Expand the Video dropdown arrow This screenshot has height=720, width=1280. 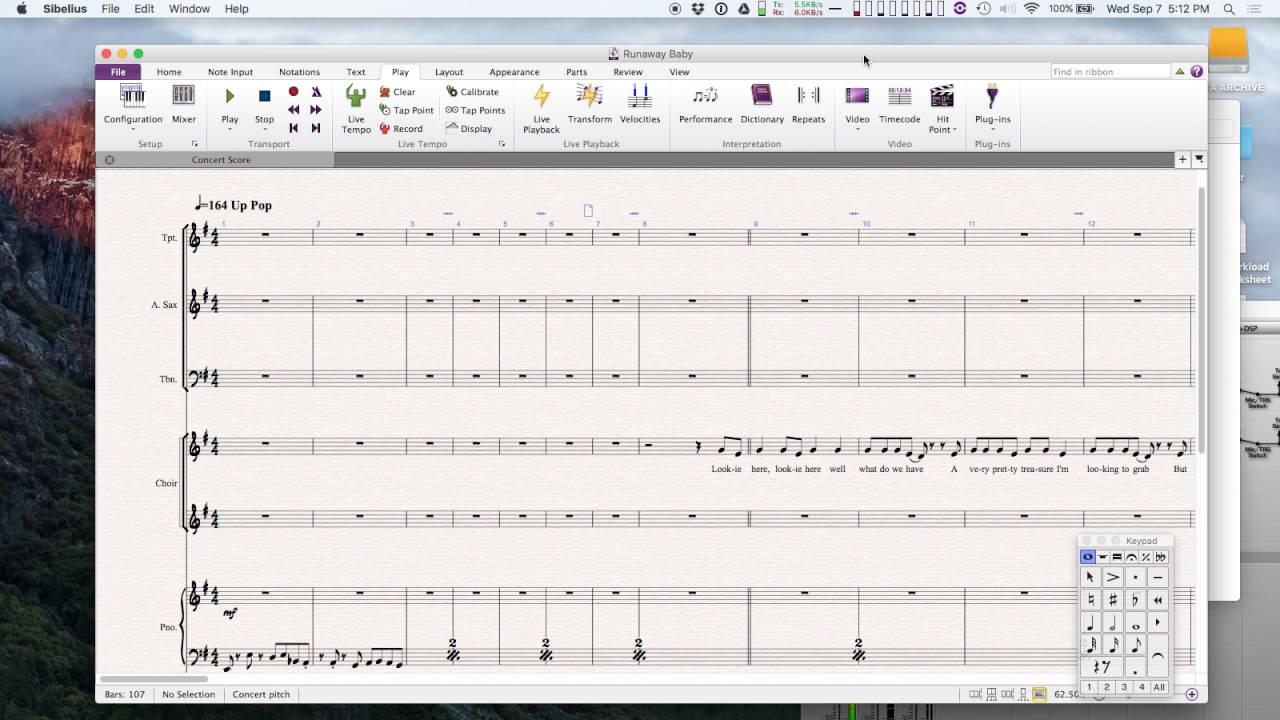tap(857, 128)
